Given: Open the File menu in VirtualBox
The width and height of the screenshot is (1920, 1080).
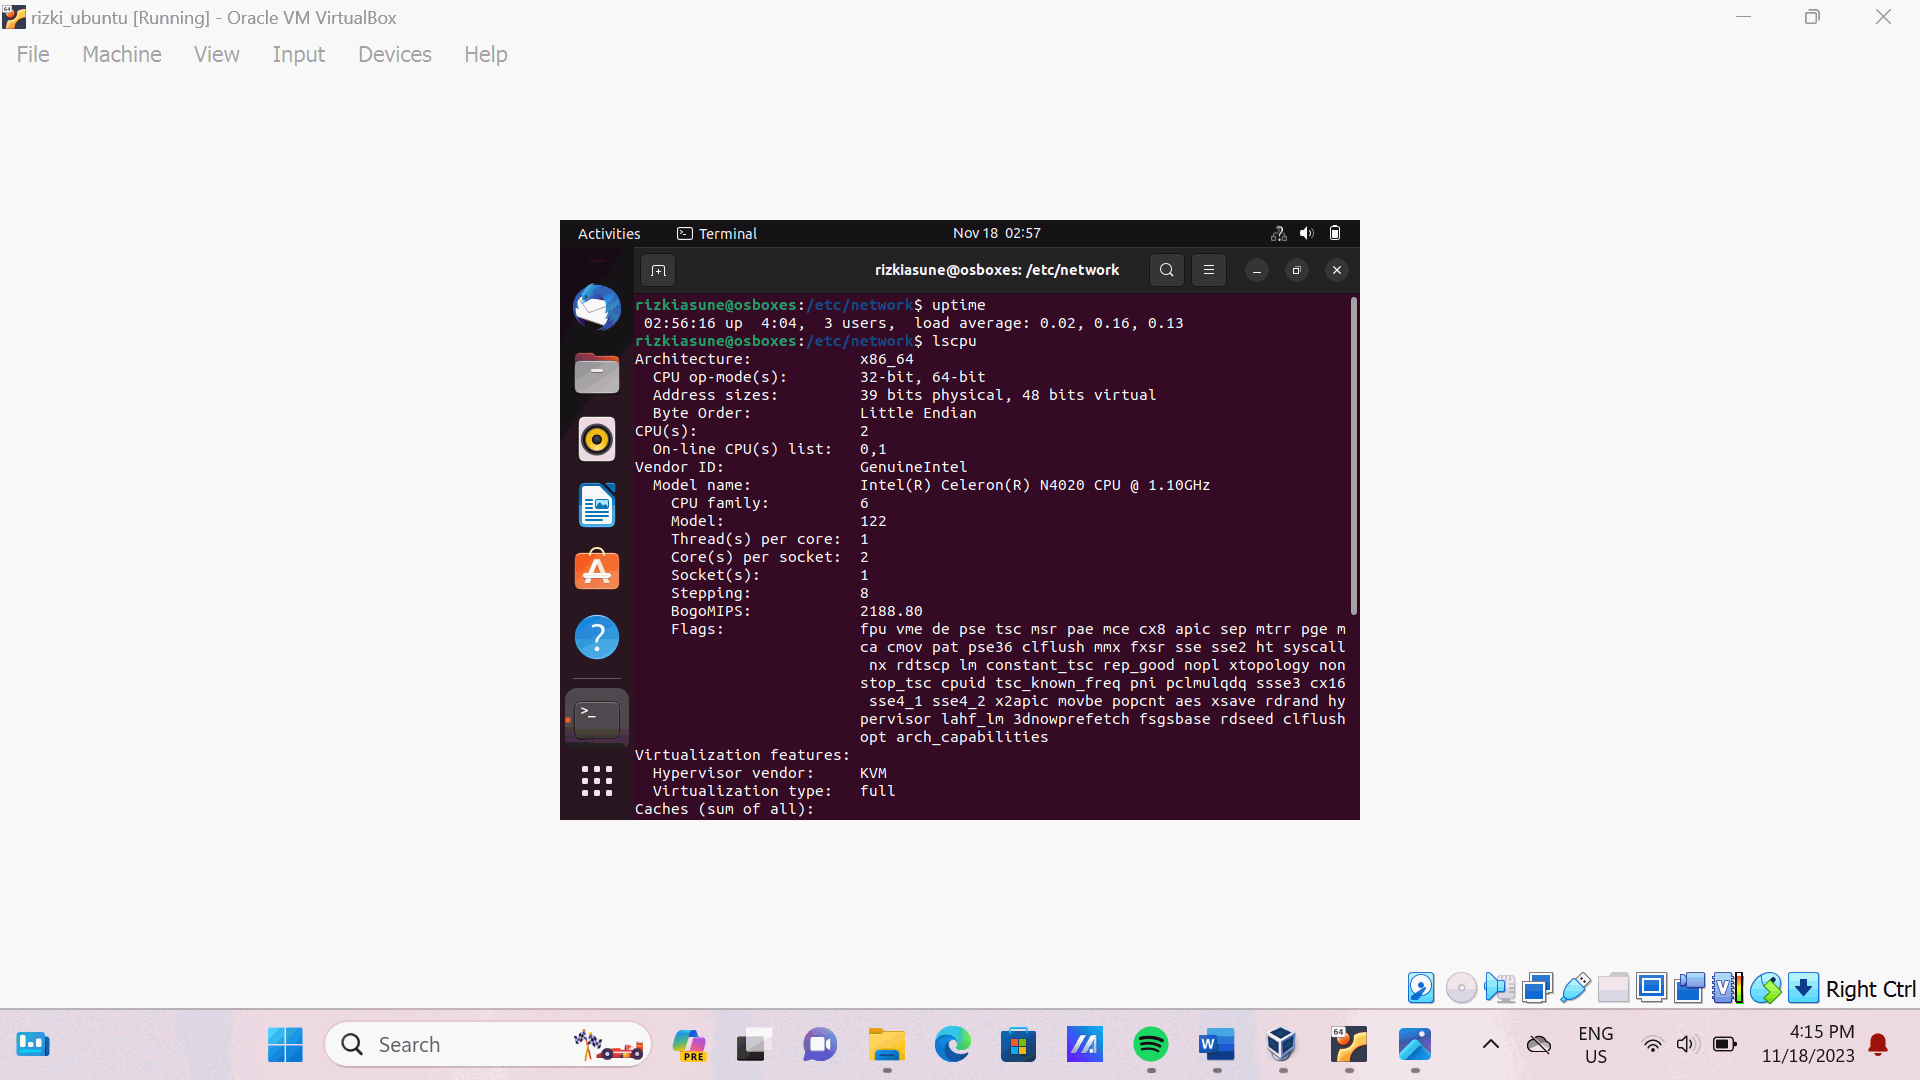Looking at the screenshot, I should (x=33, y=54).
